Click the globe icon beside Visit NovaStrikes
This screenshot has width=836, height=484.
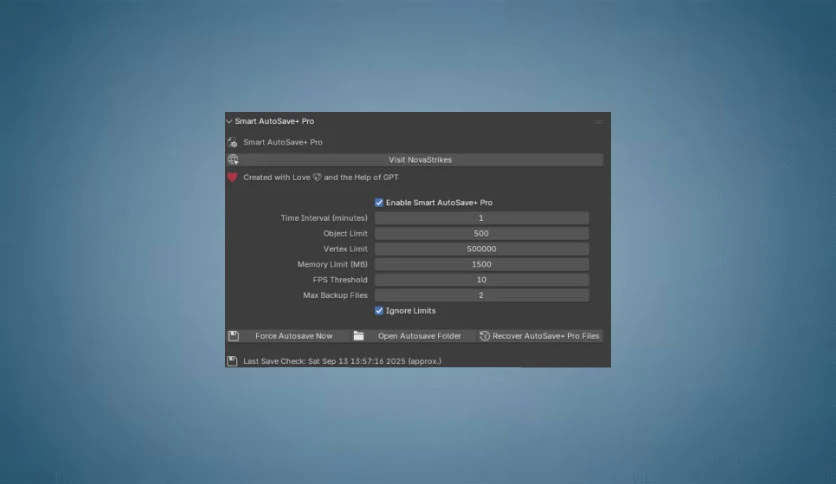pos(233,159)
